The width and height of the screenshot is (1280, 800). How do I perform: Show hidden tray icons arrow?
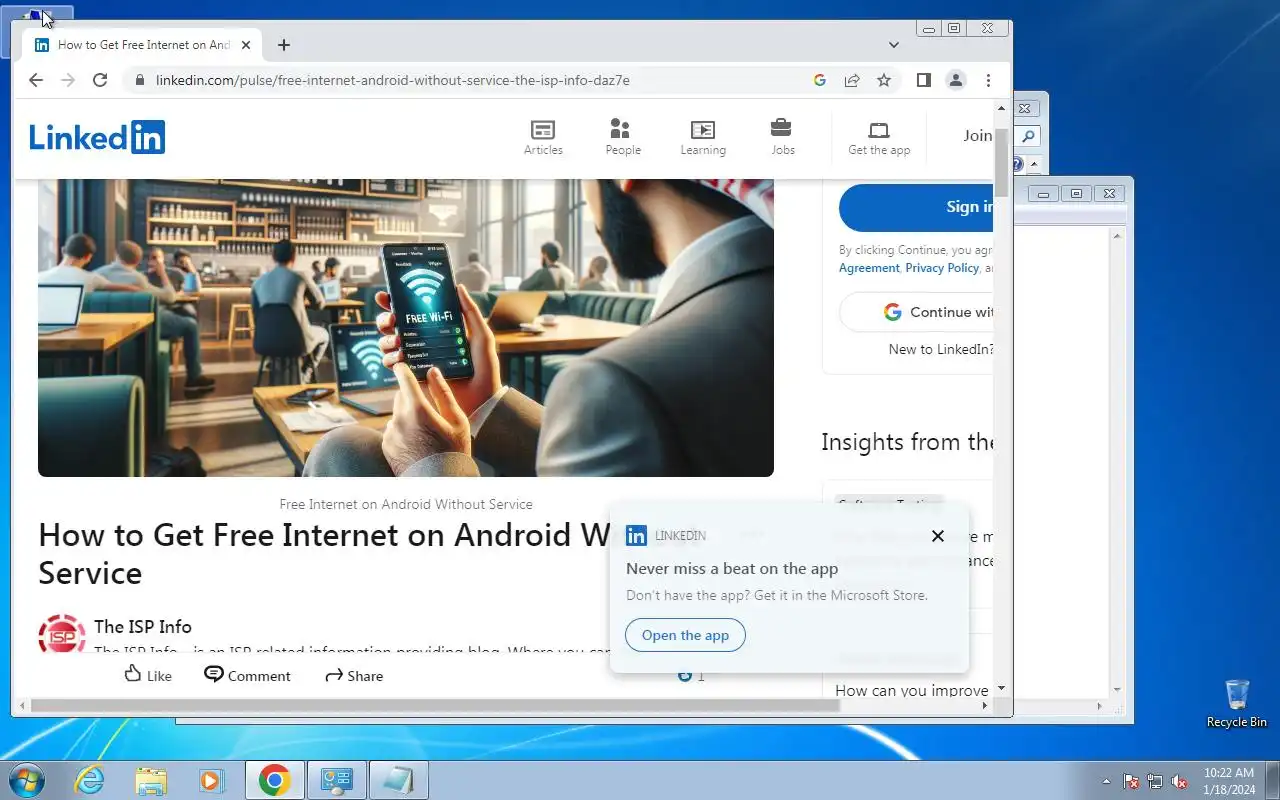pos(1106,781)
